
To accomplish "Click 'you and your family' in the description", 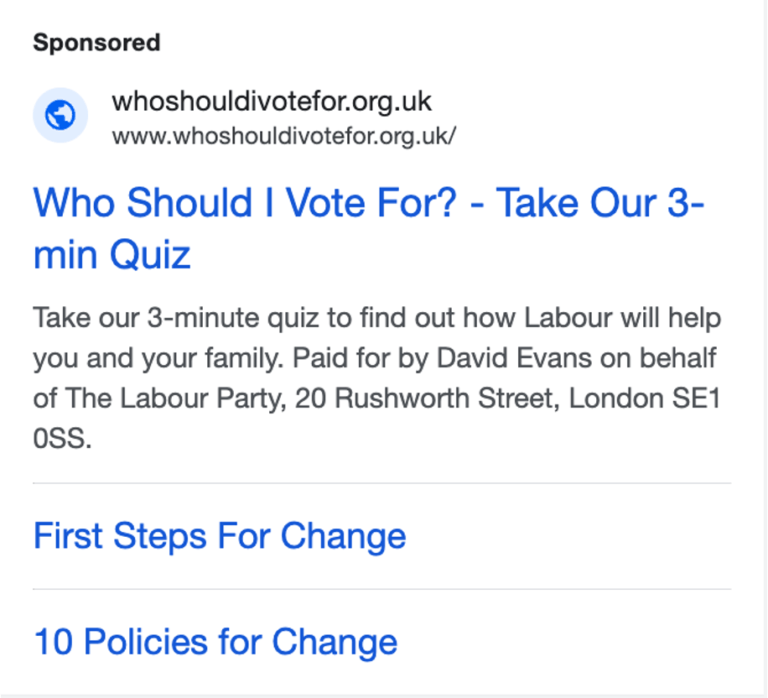I will pyautogui.click(x=158, y=359).
